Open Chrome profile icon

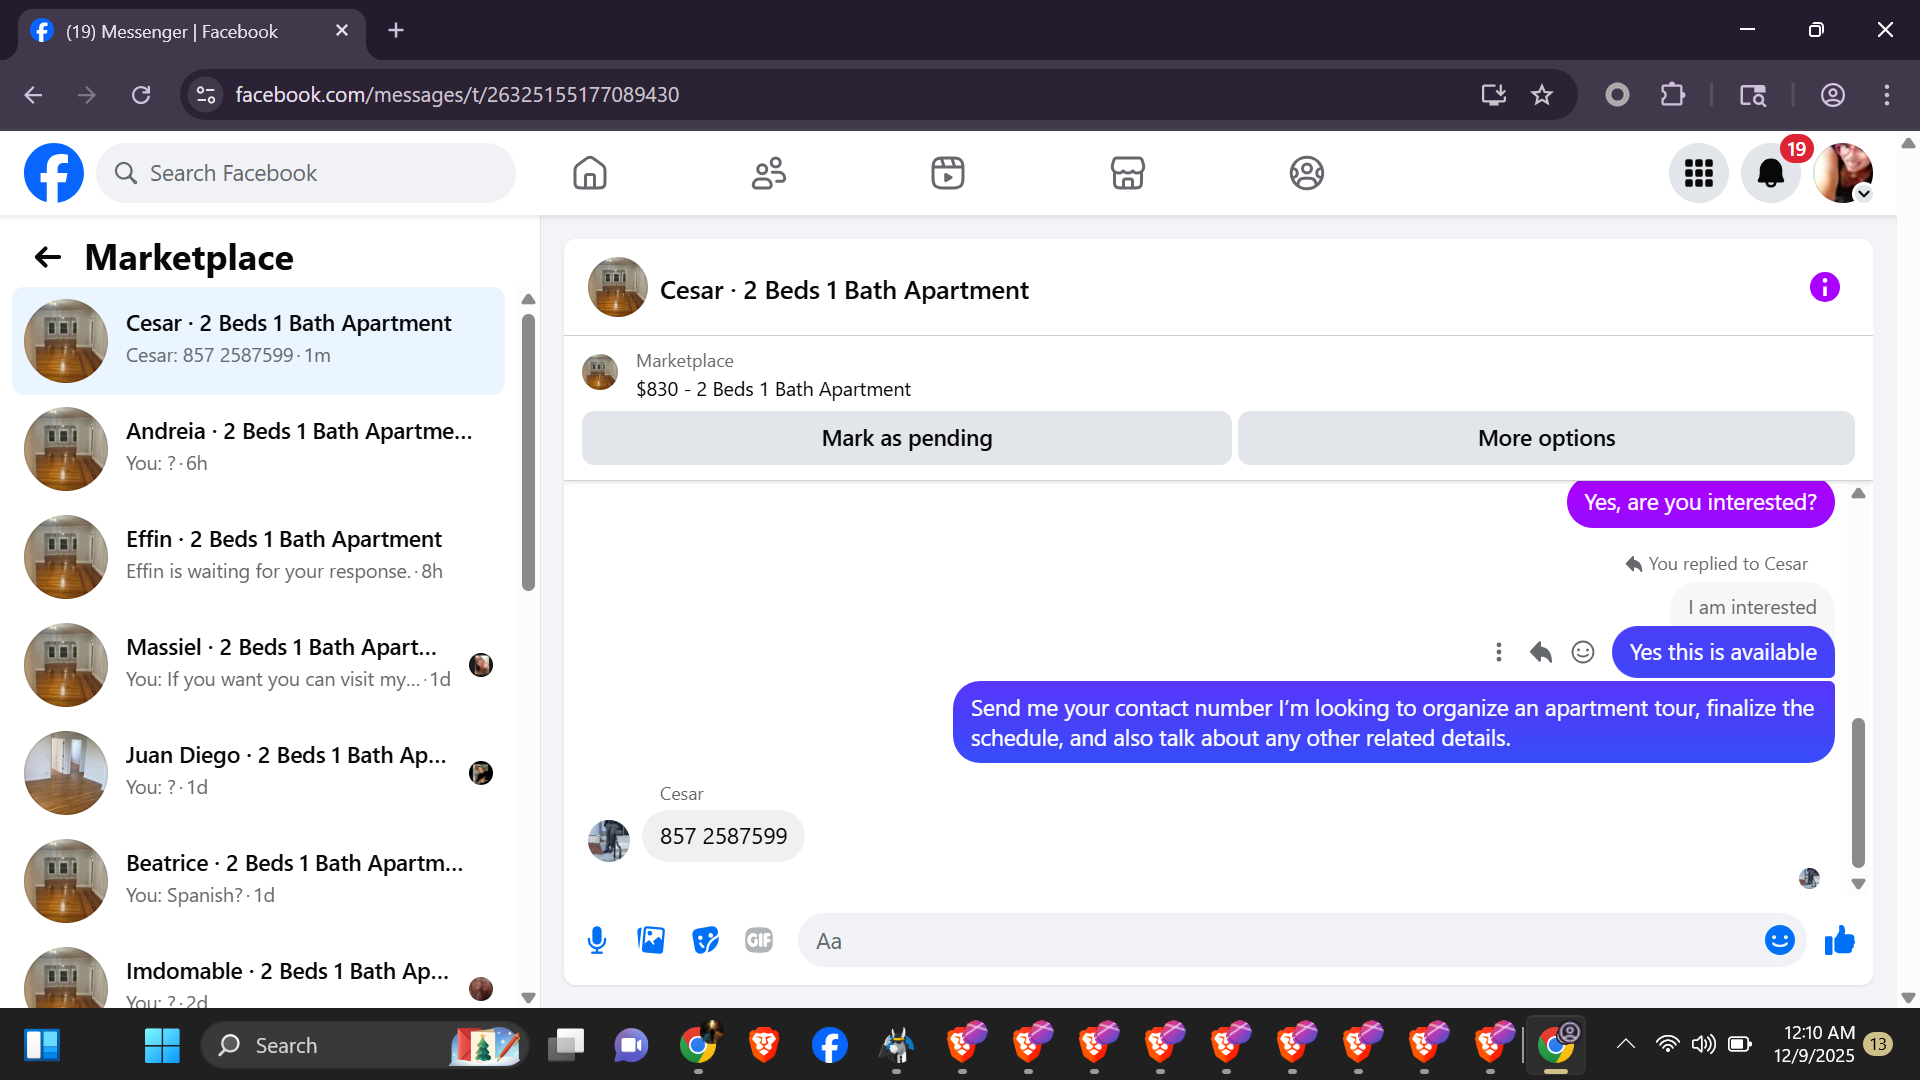[1832, 95]
